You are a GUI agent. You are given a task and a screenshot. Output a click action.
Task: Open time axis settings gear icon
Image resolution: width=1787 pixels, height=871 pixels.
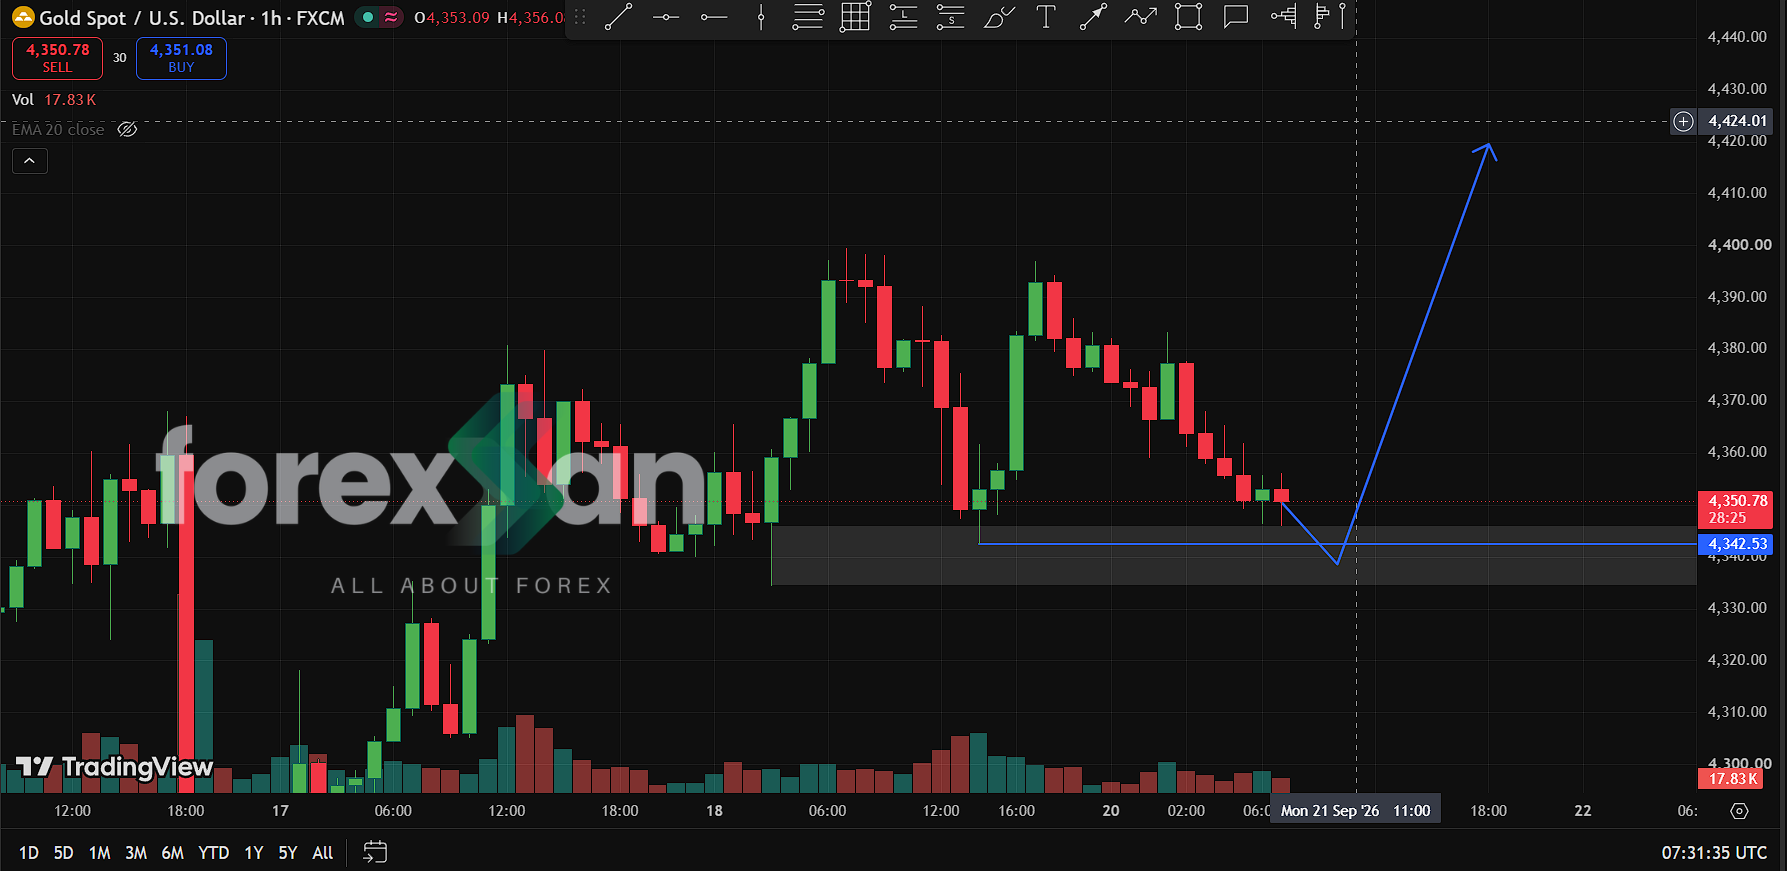(x=1740, y=811)
